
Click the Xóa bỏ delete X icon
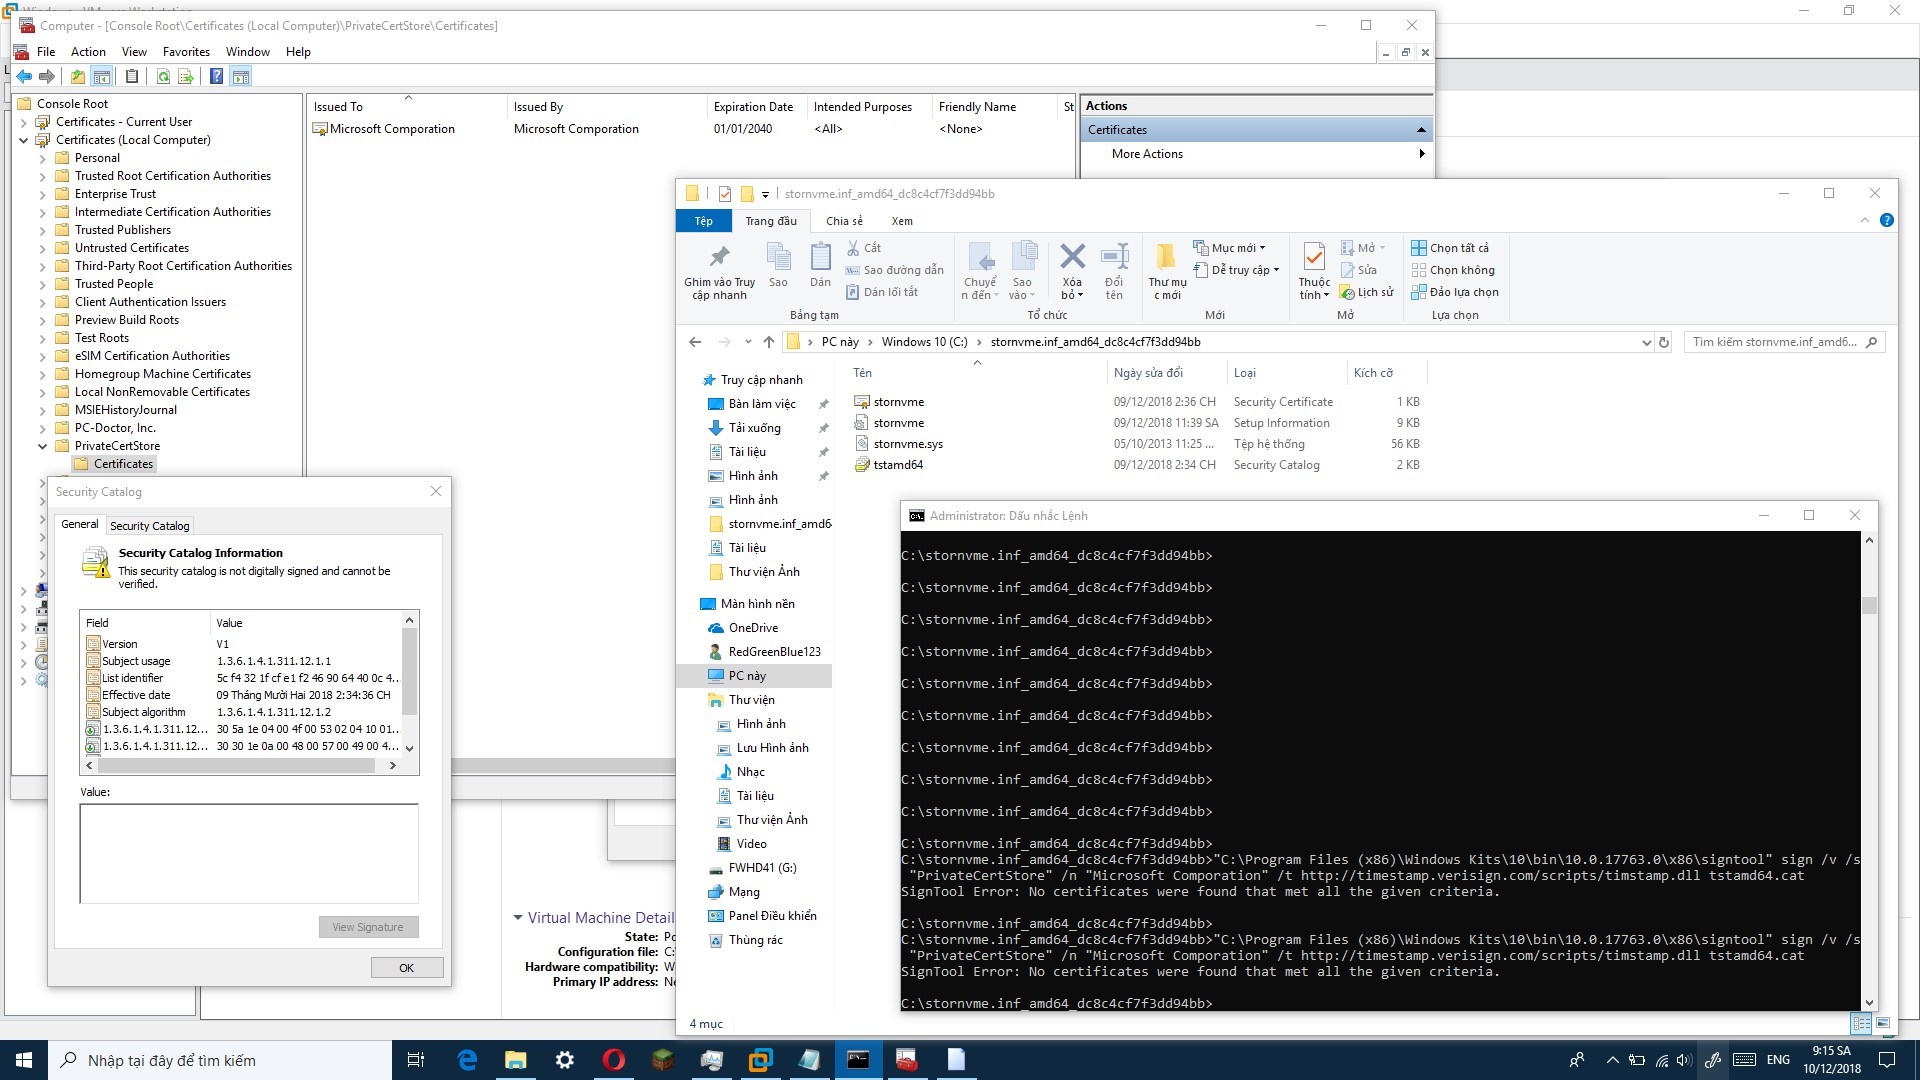(1072, 257)
